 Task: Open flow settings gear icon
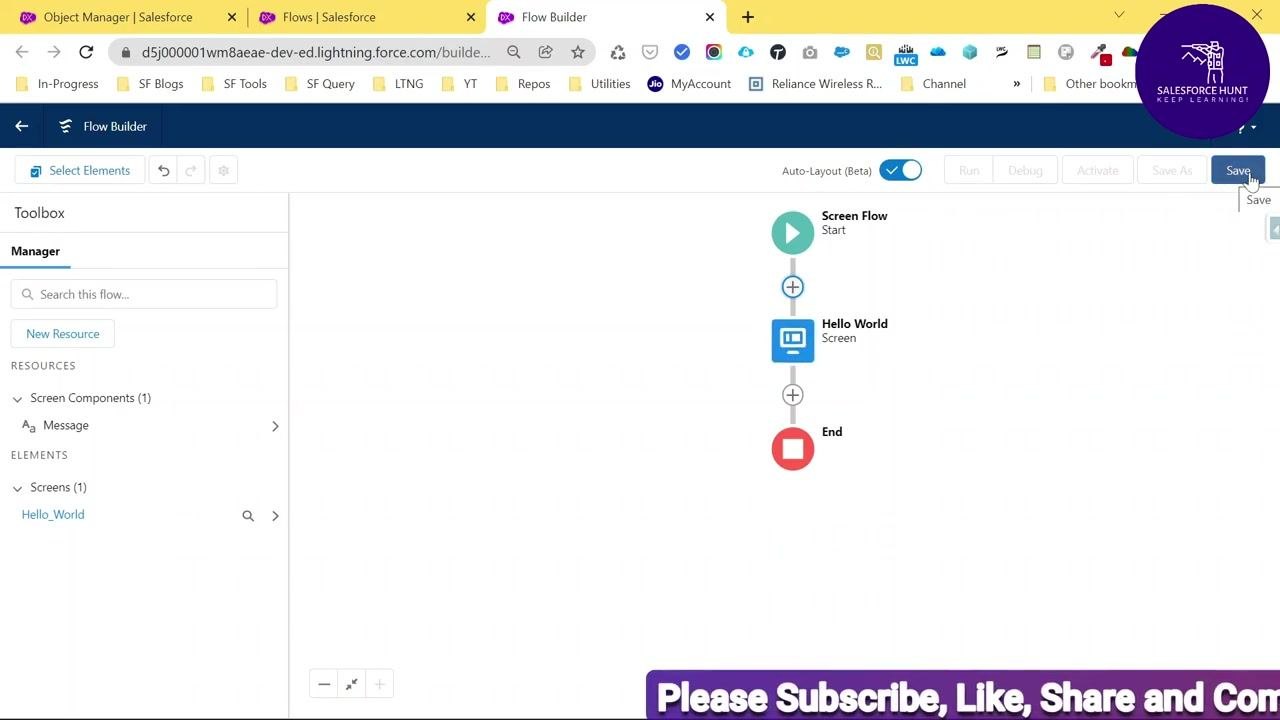click(x=224, y=171)
